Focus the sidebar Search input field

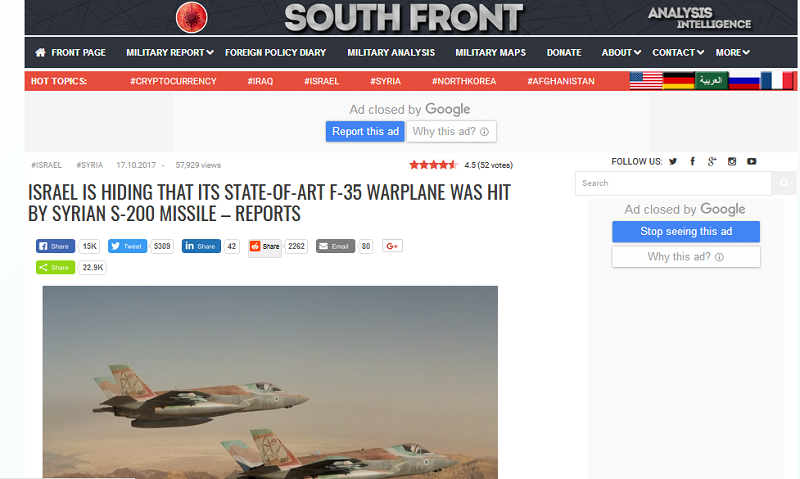673,183
